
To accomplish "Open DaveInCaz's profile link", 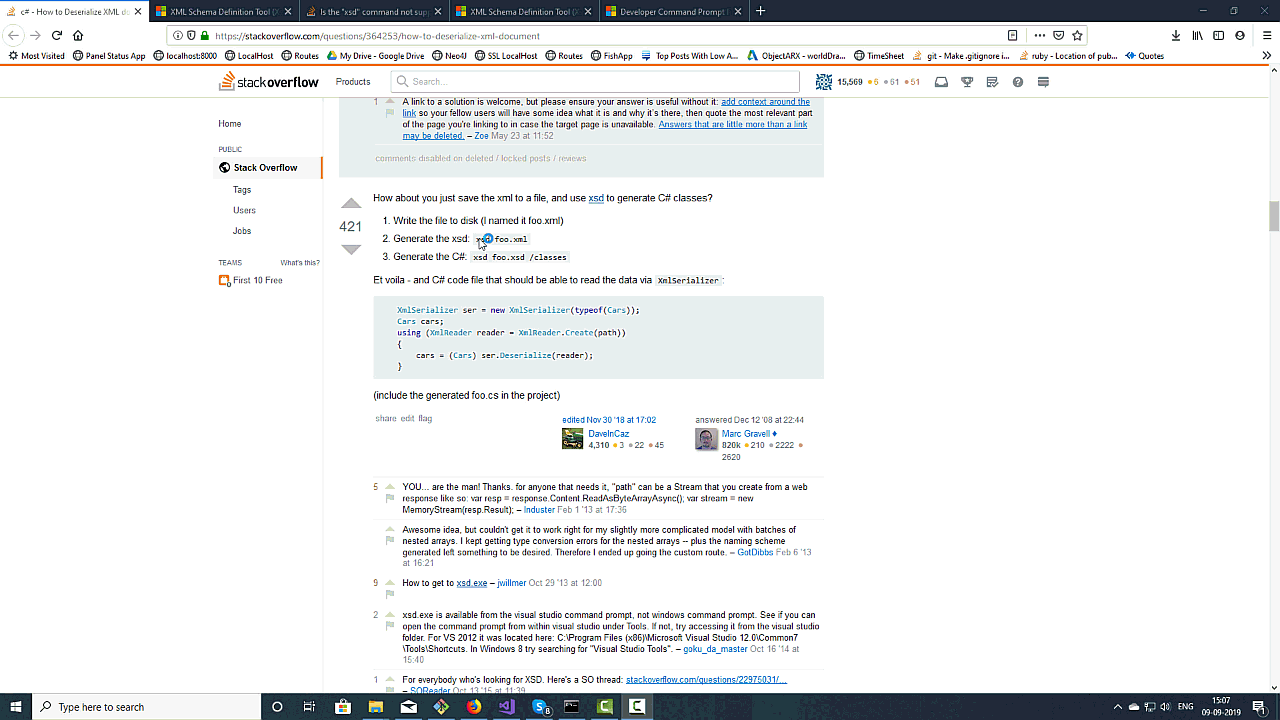I will coord(608,434).
